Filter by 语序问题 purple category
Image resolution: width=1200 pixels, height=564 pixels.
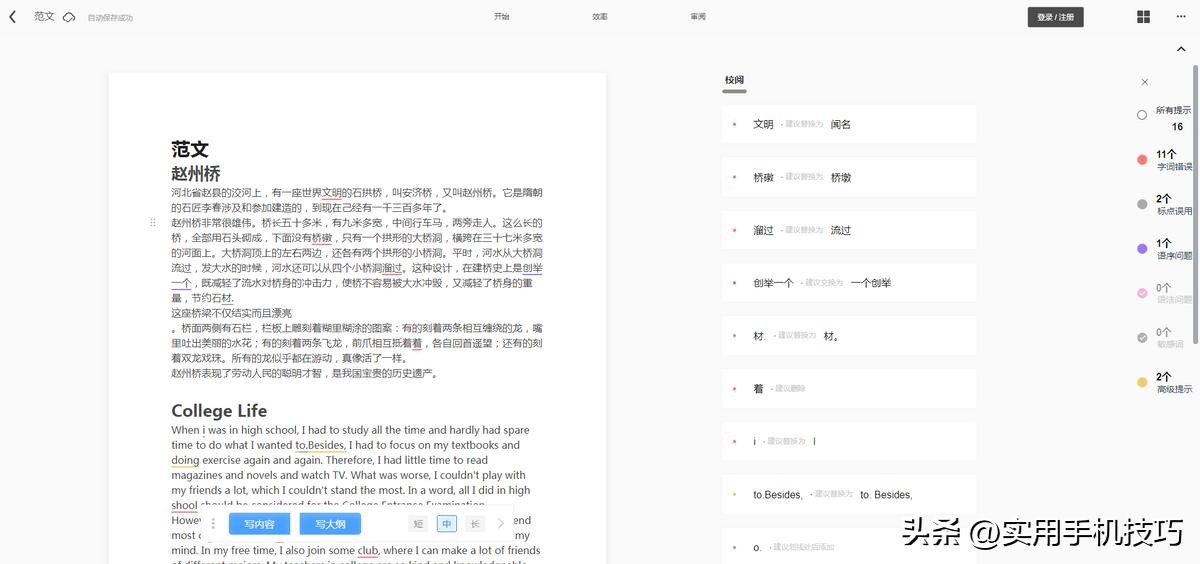point(1142,249)
